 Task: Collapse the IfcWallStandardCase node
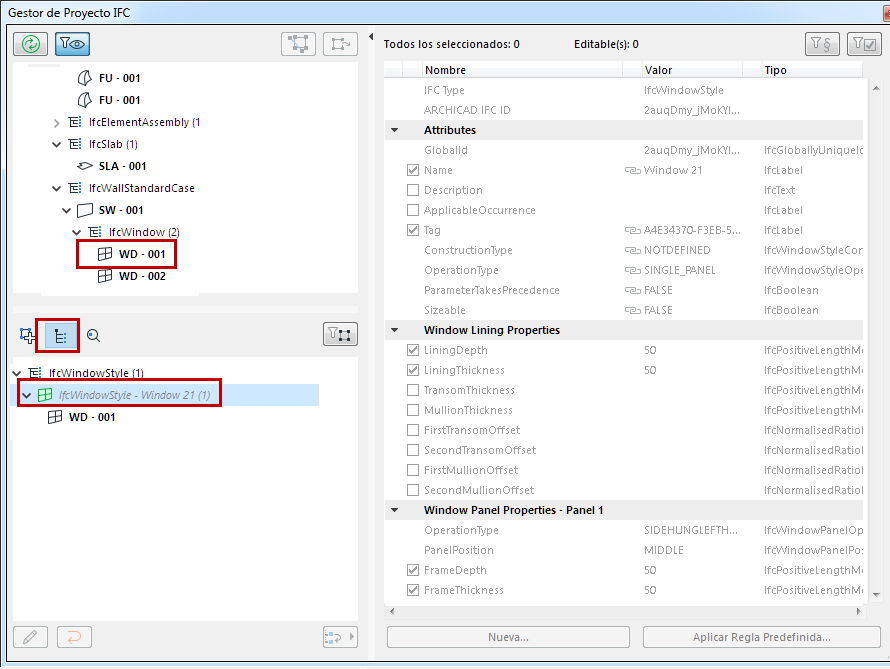tap(56, 188)
